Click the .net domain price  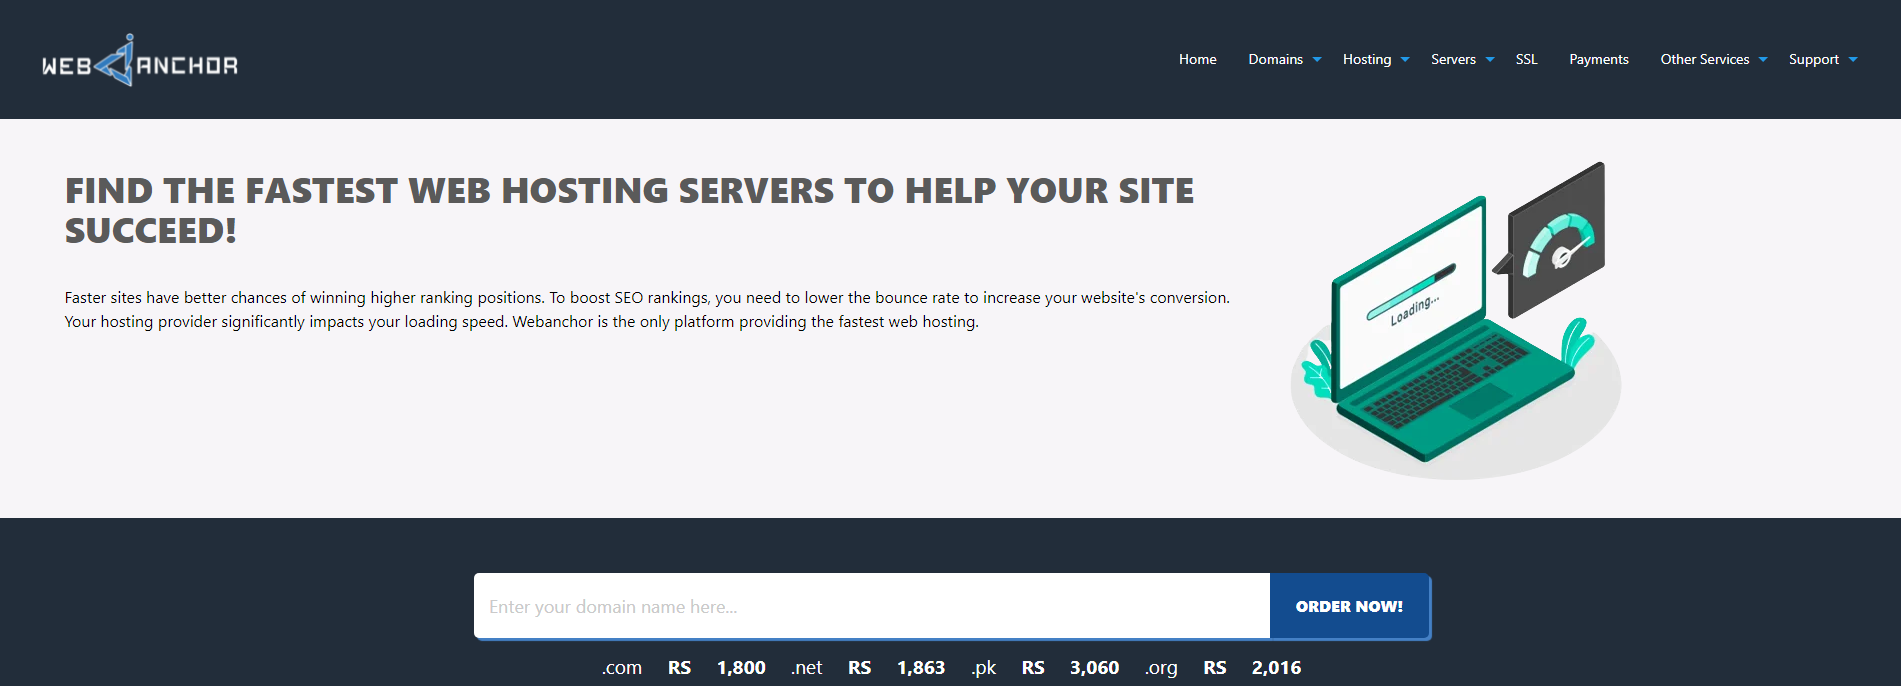(x=920, y=668)
